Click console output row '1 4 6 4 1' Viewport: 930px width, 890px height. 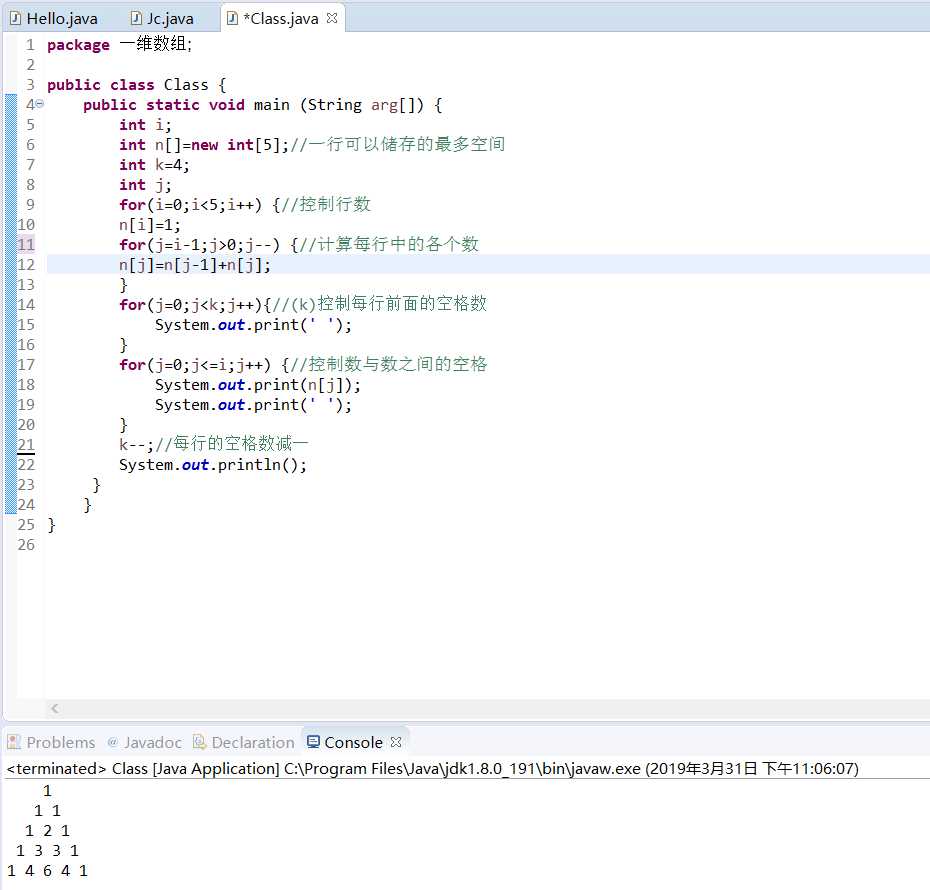47,870
